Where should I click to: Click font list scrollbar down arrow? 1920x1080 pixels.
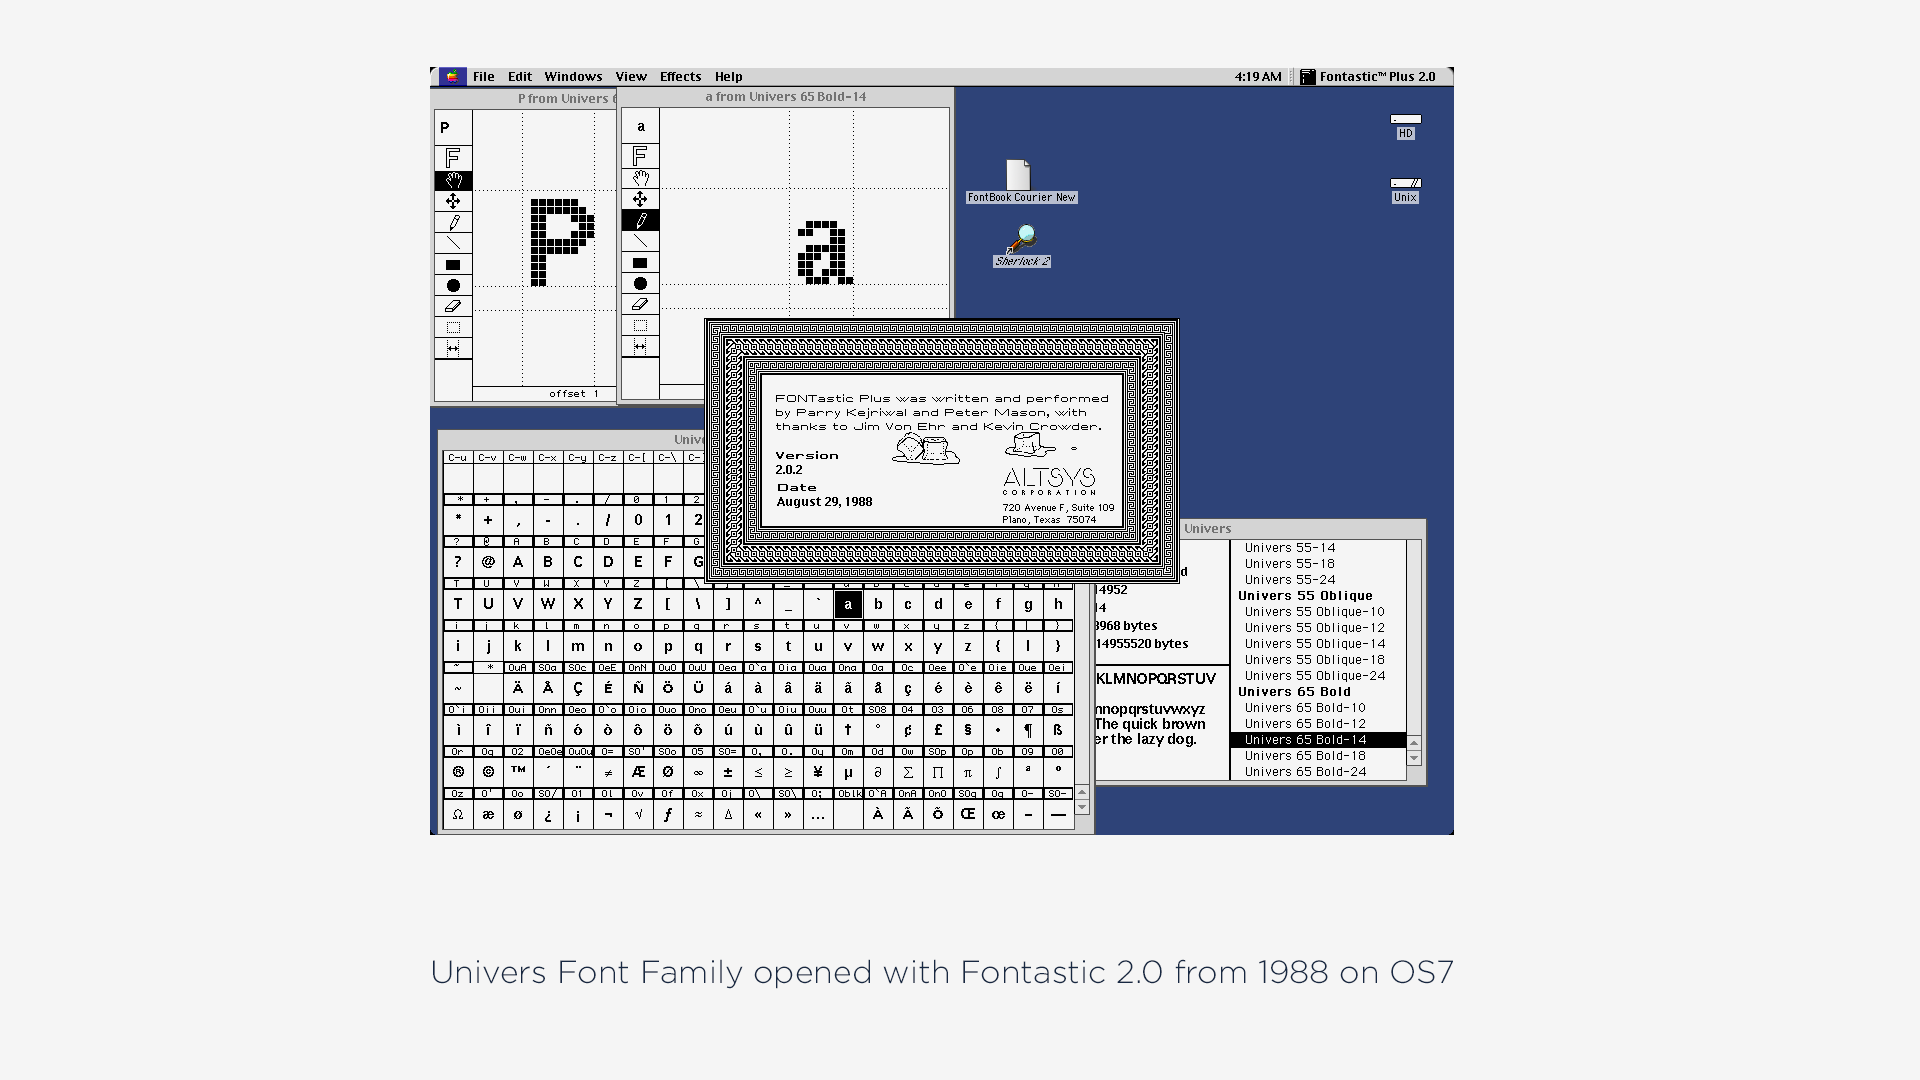click(x=1414, y=759)
